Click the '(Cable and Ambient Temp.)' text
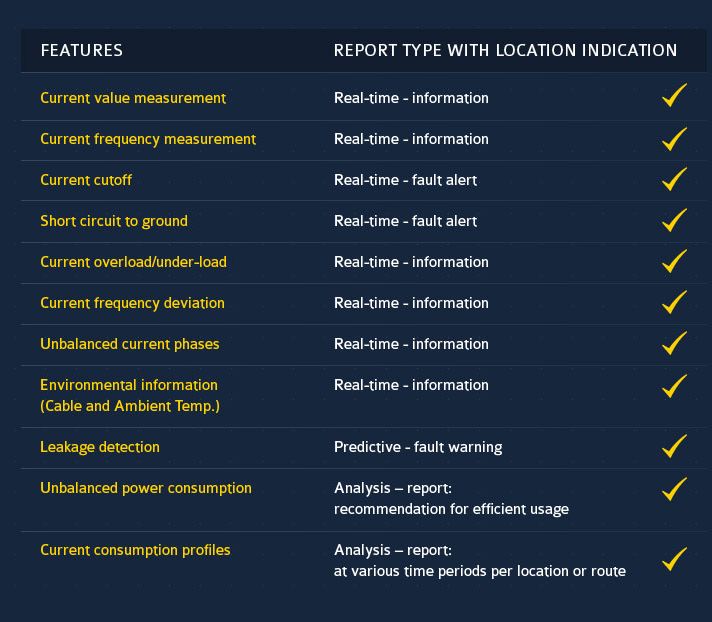 pos(130,406)
